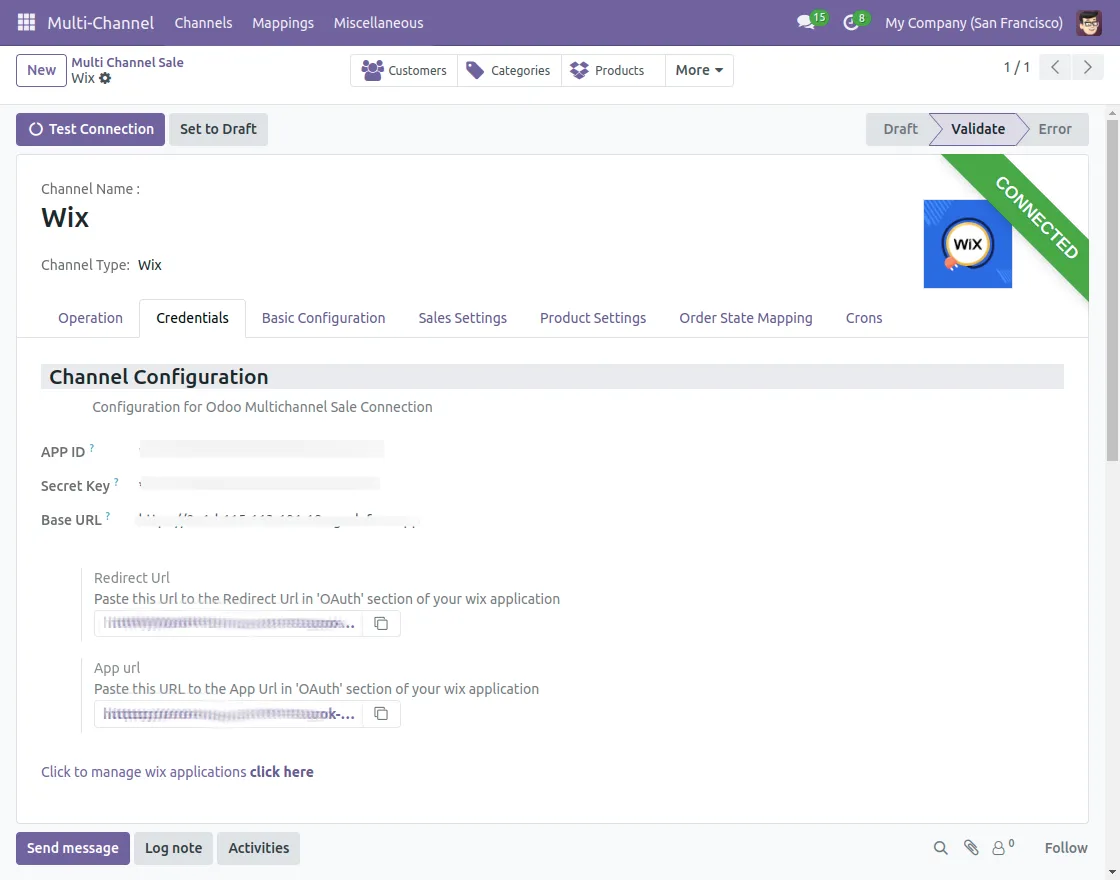Click the Test Connection button
This screenshot has height=880, width=1120.
click(x=91, y=129)
